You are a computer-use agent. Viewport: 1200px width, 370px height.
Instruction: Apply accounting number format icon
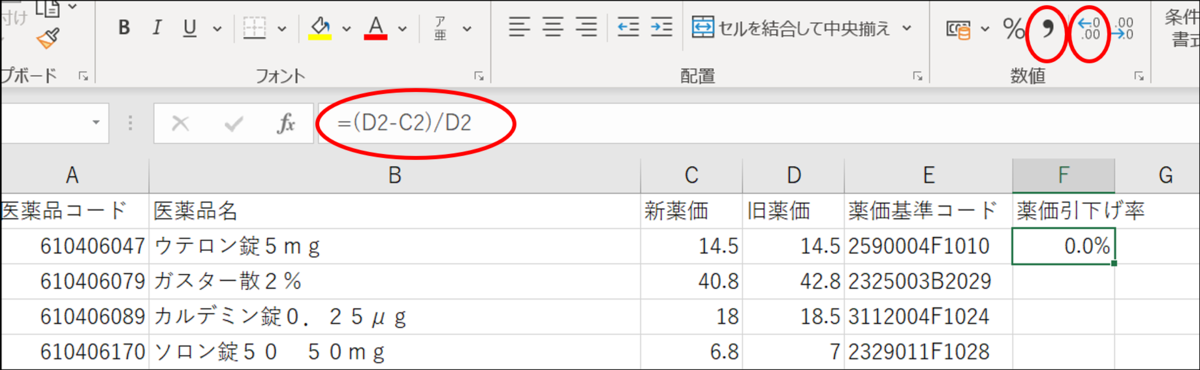[x=959, y=29]
